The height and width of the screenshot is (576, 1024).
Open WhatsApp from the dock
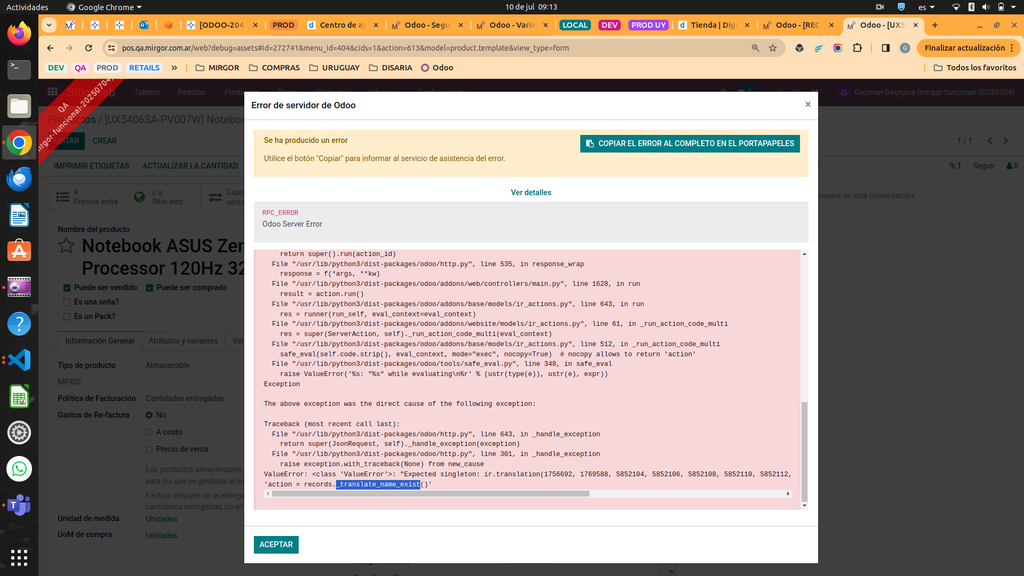point(19,469)
